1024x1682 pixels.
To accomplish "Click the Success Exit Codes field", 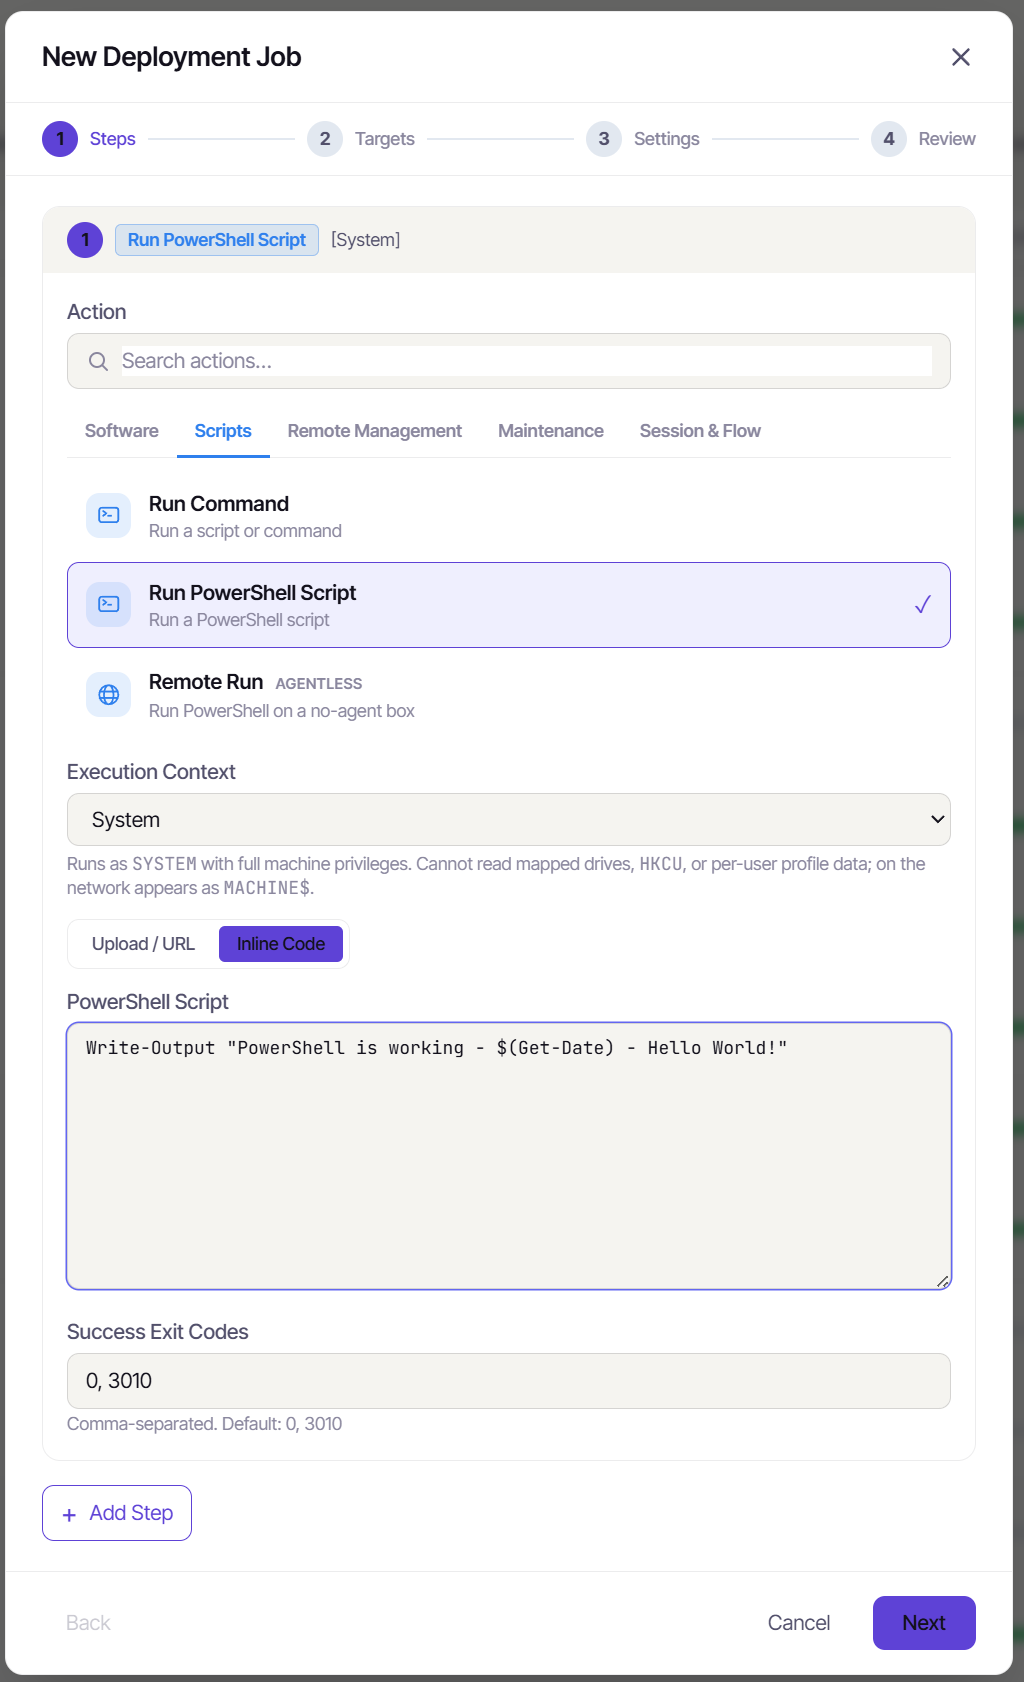I will tap(509, 1381).
